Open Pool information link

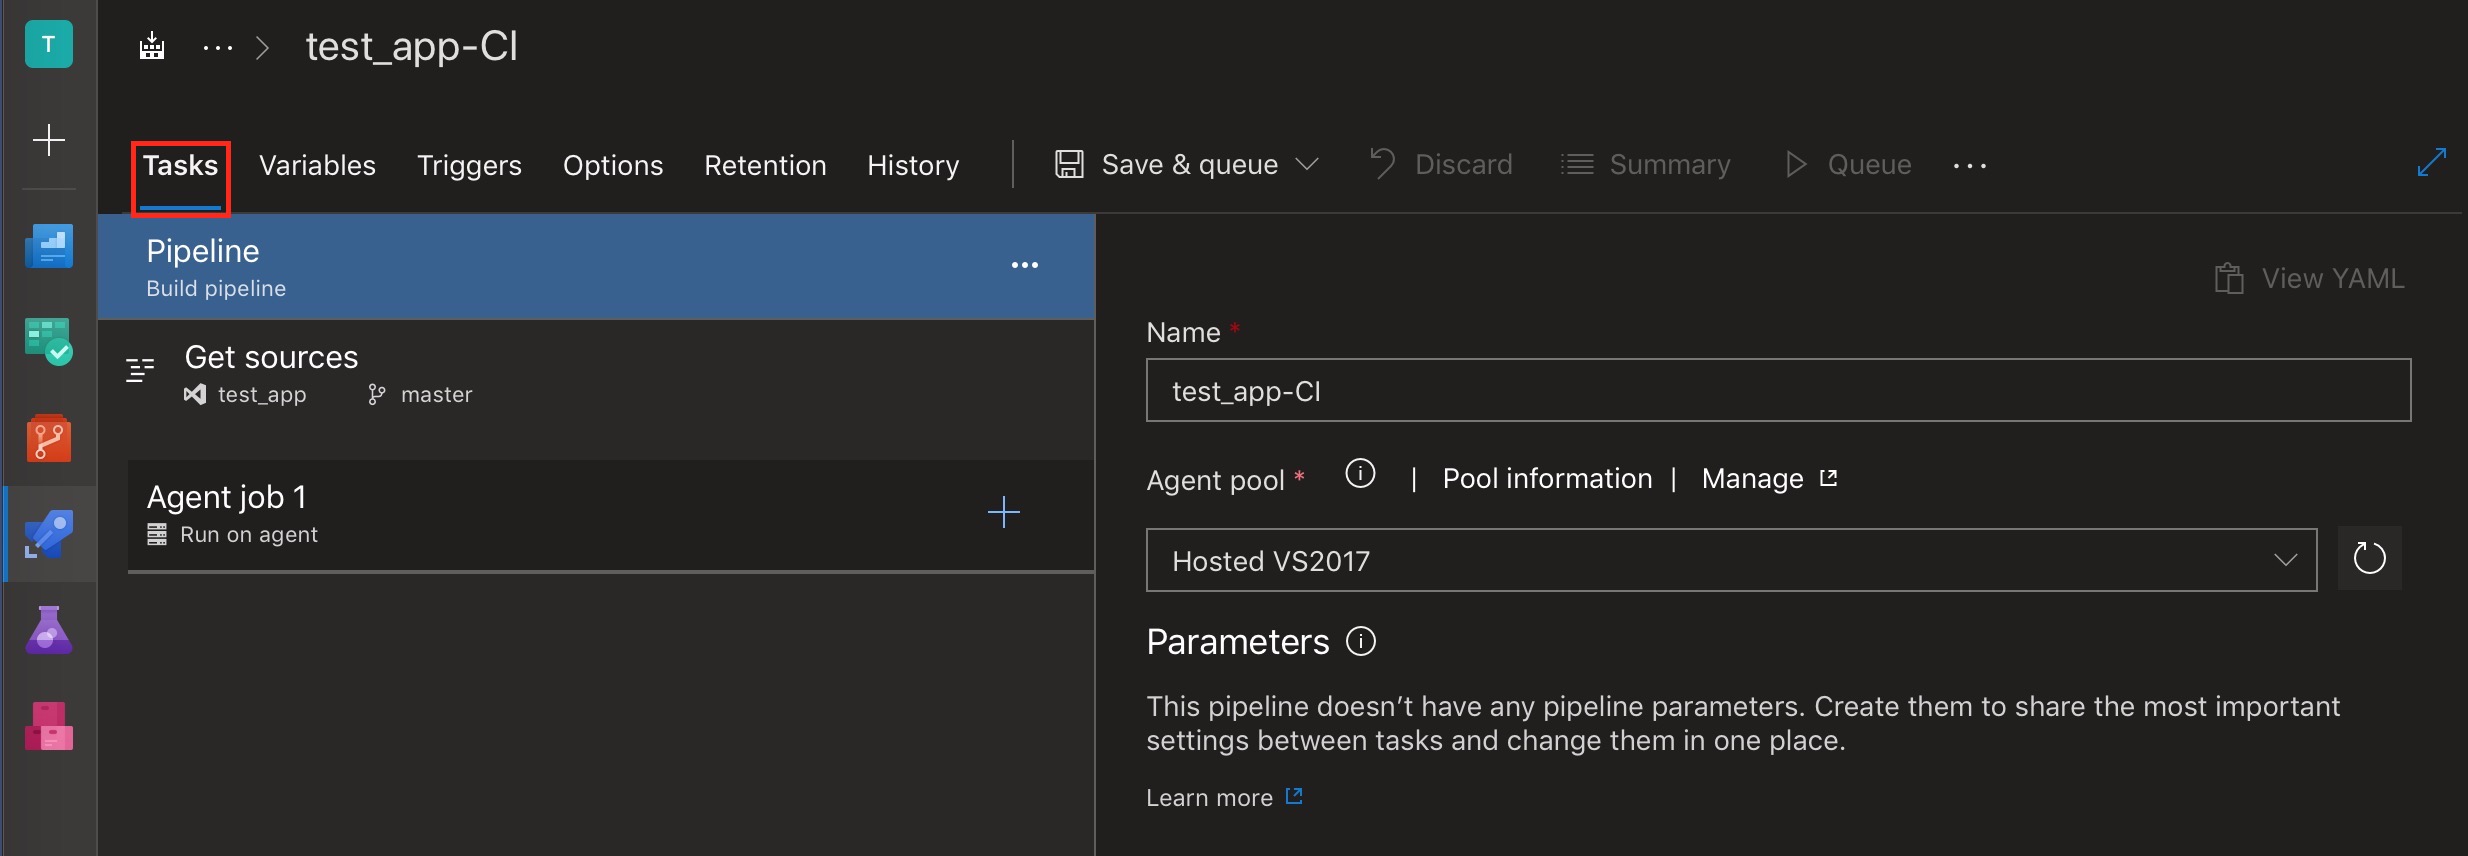click(1547, 479)
